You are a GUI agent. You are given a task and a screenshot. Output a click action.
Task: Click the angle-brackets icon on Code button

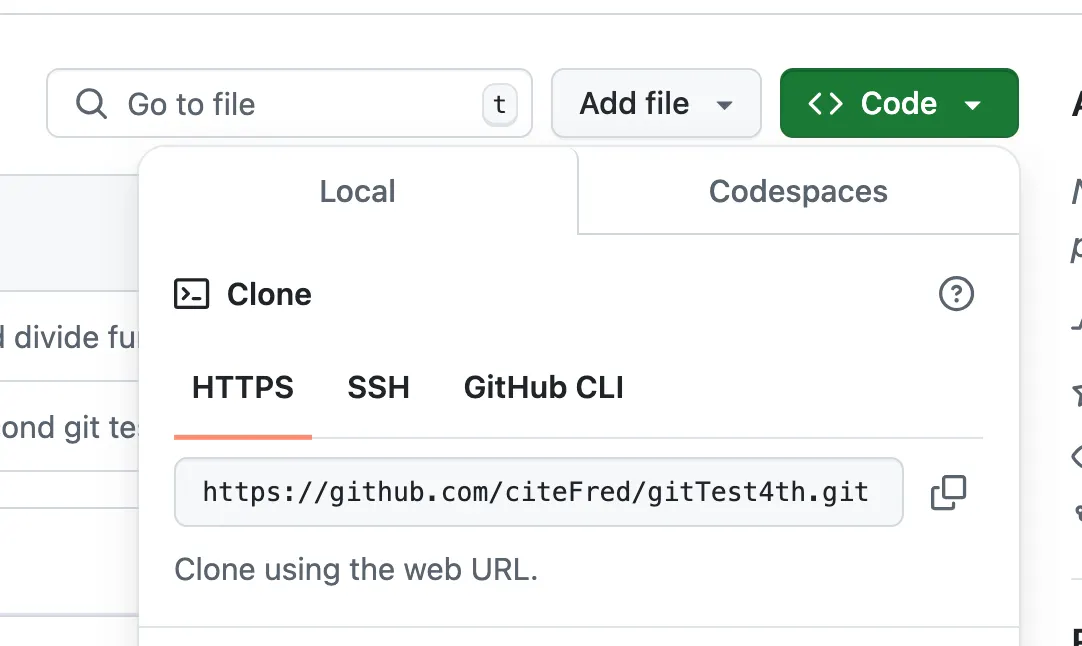click(x=825, y=104)
